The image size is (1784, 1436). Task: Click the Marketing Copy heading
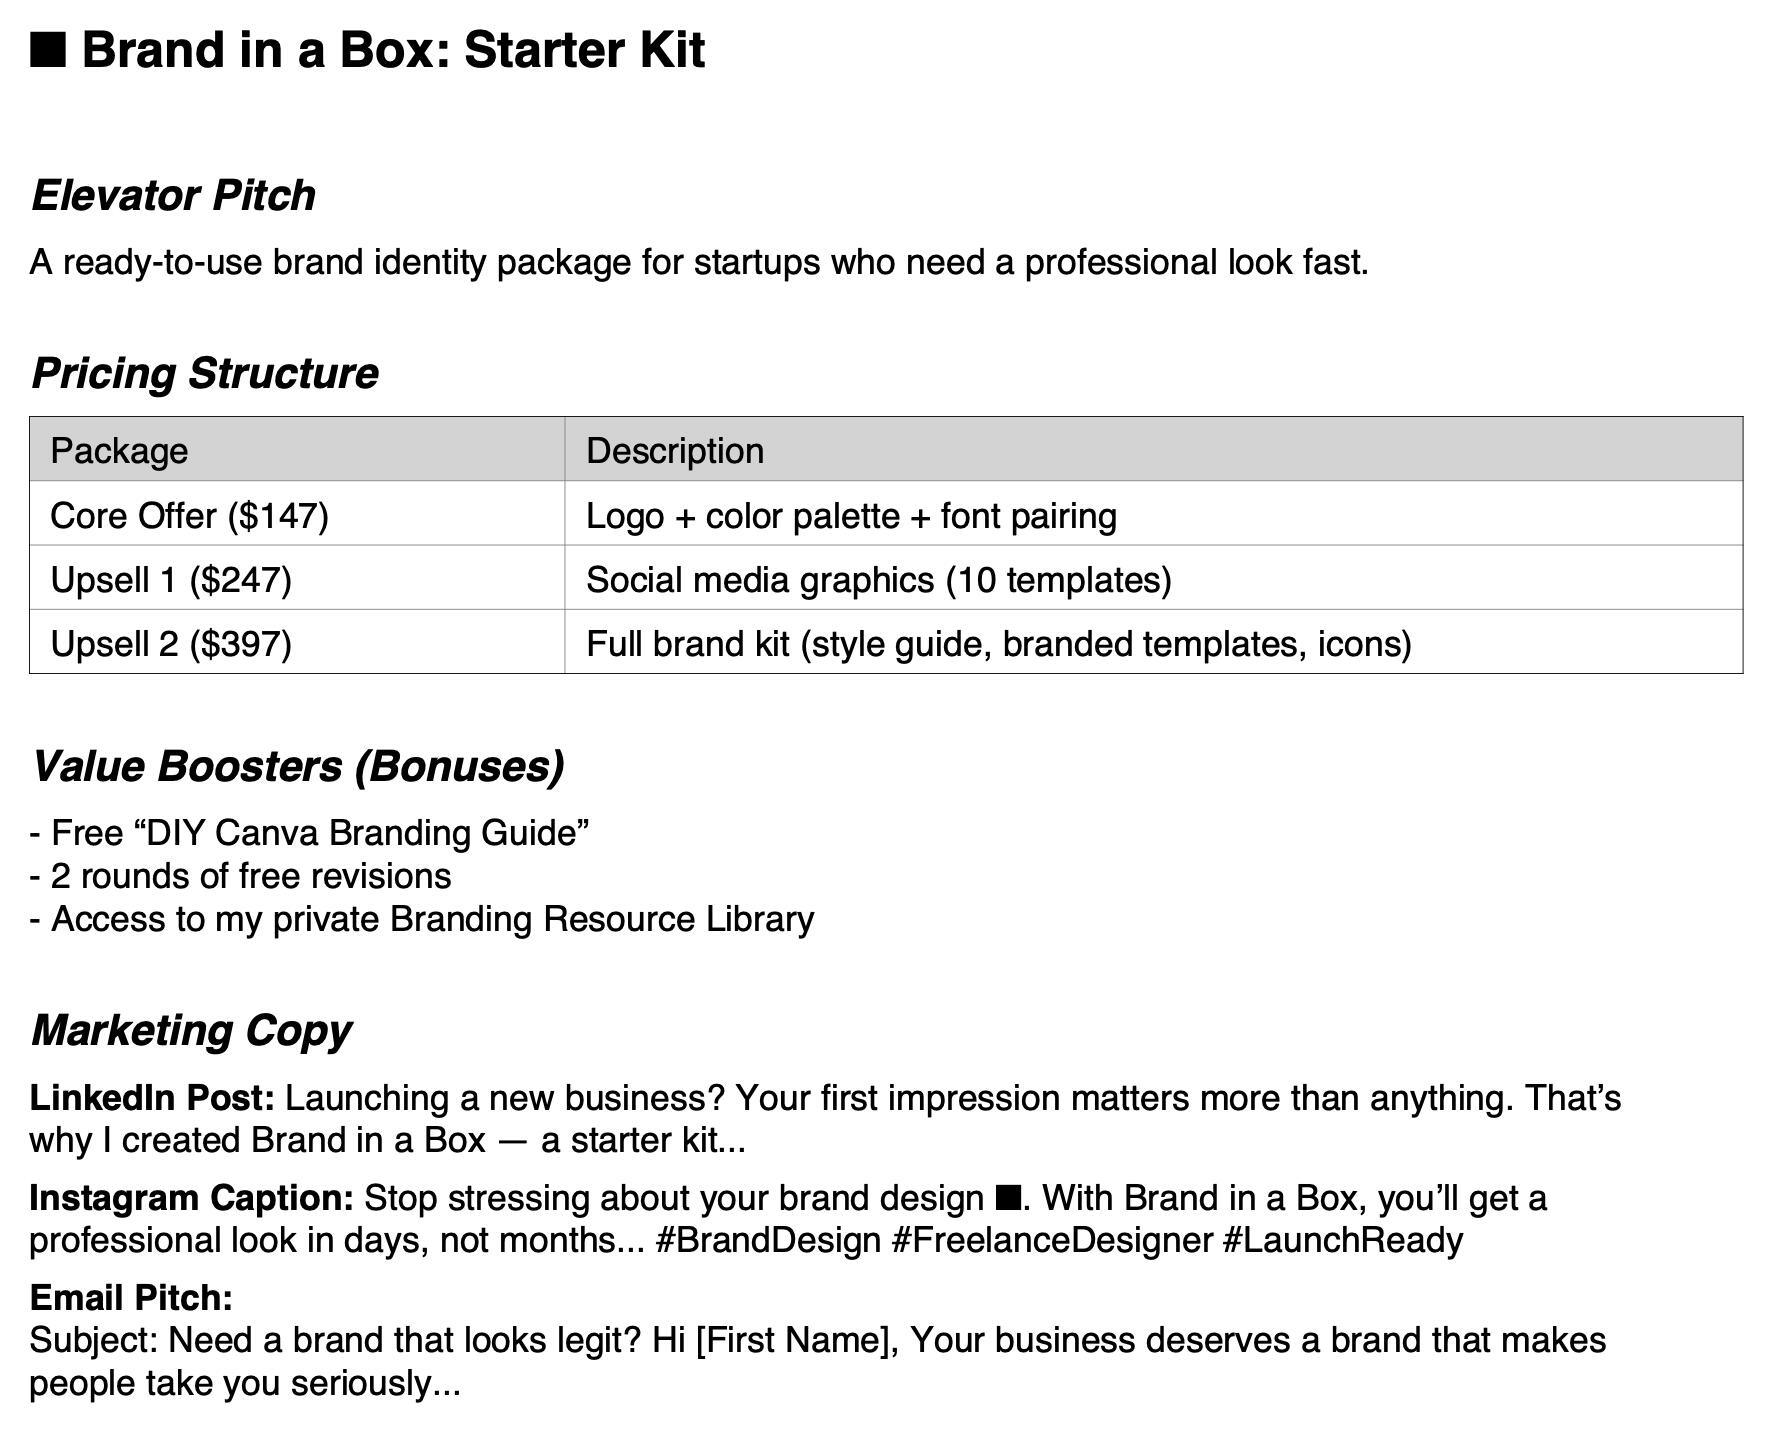pyautogui.click(x=191, y=1030)
